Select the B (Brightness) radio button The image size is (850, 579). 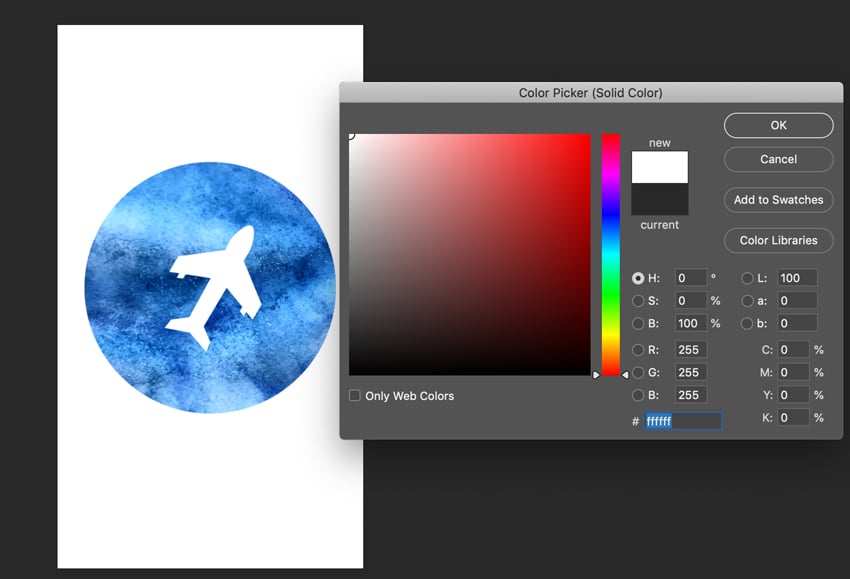point(638,323)
